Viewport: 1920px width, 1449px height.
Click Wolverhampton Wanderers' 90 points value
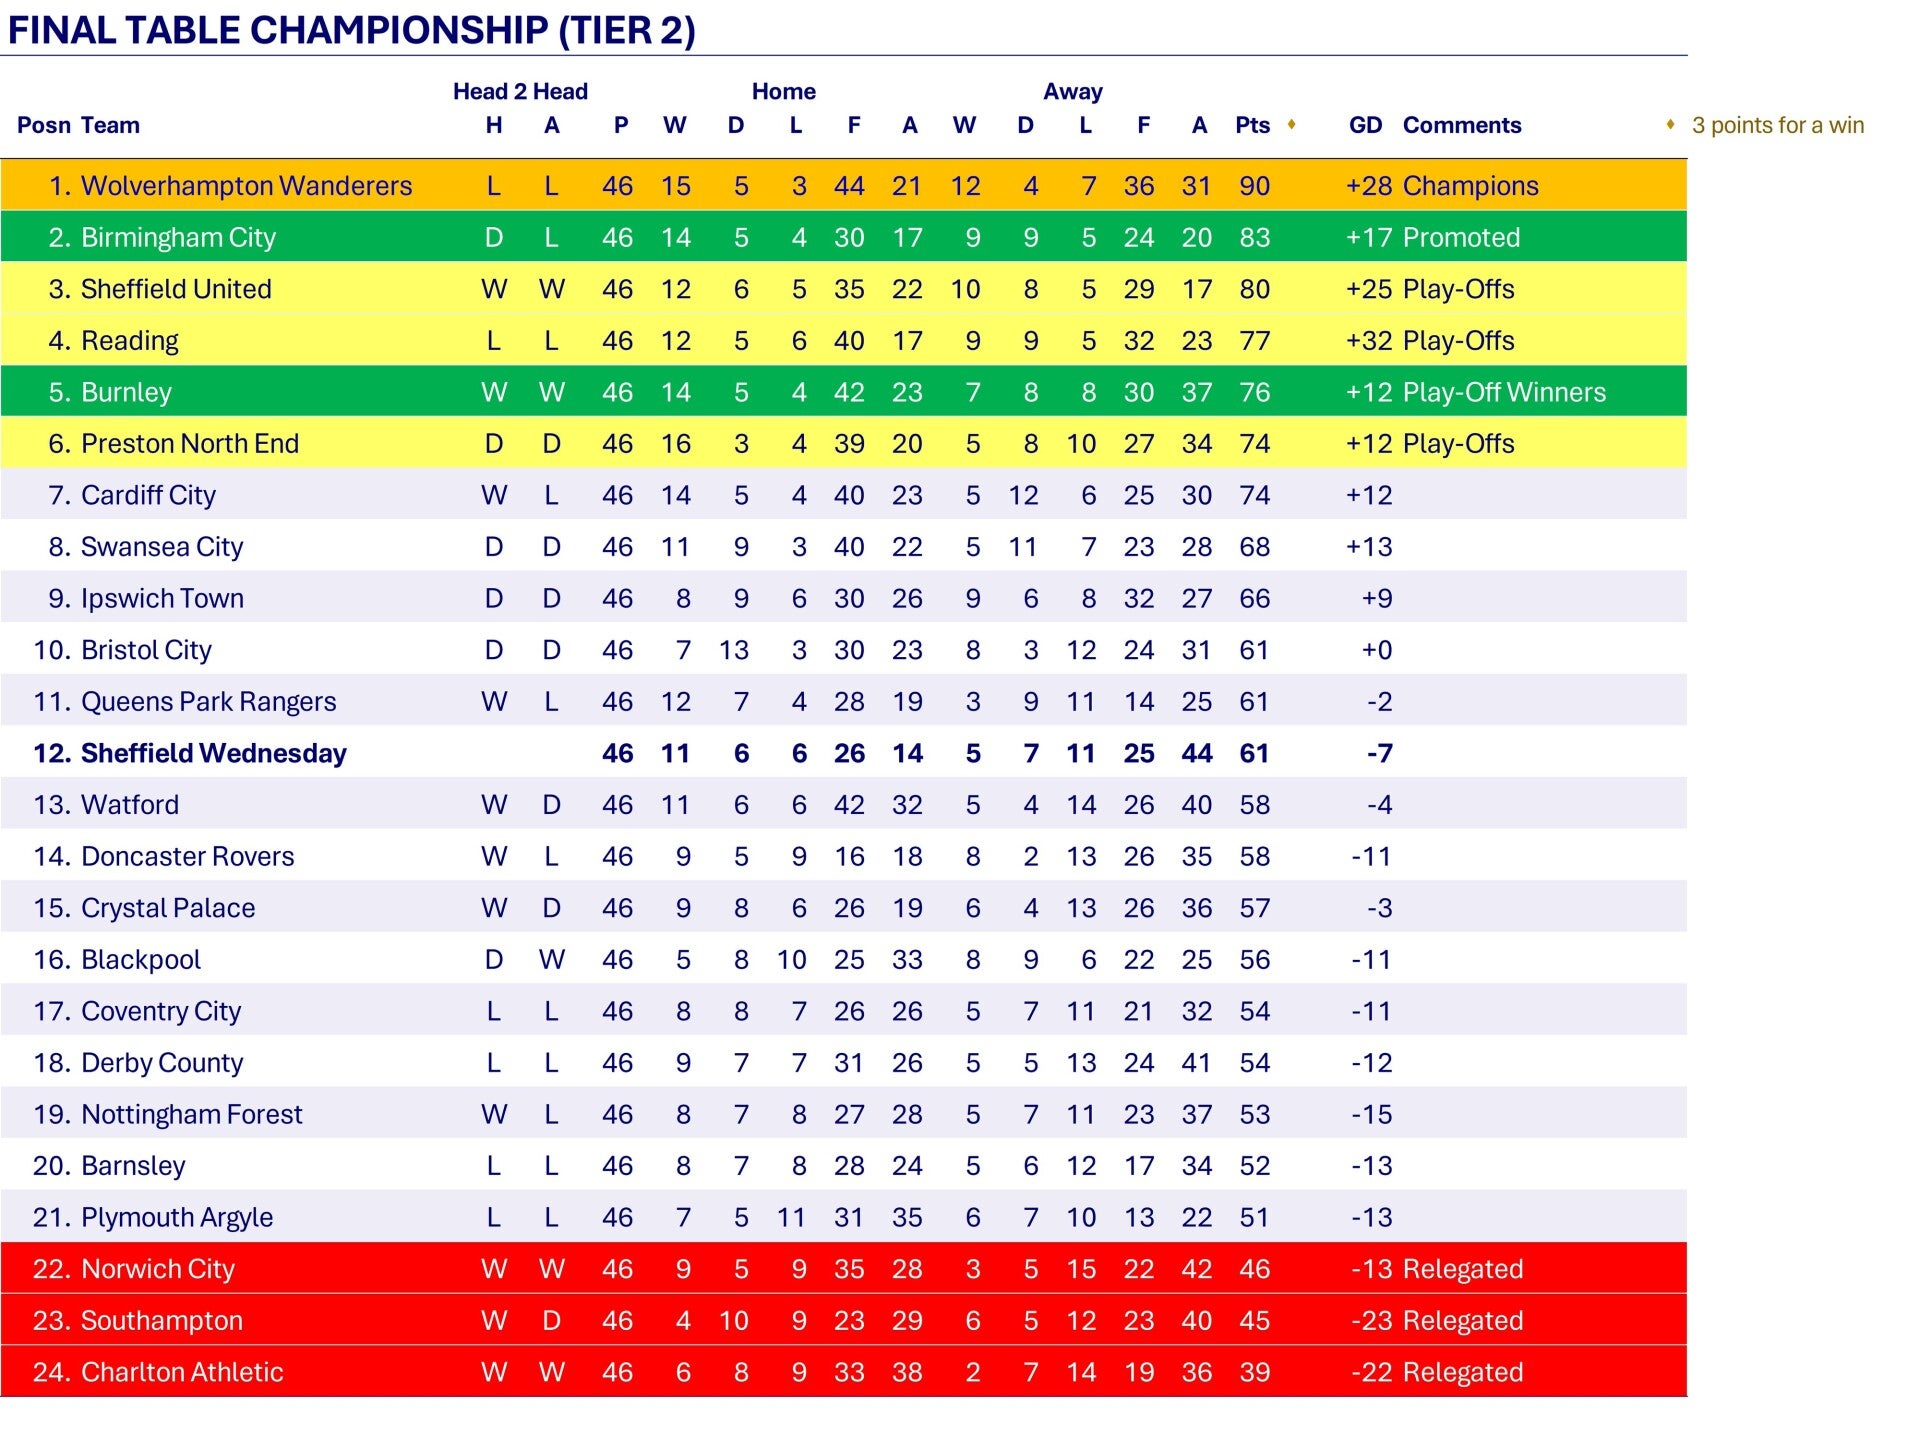1254,186
